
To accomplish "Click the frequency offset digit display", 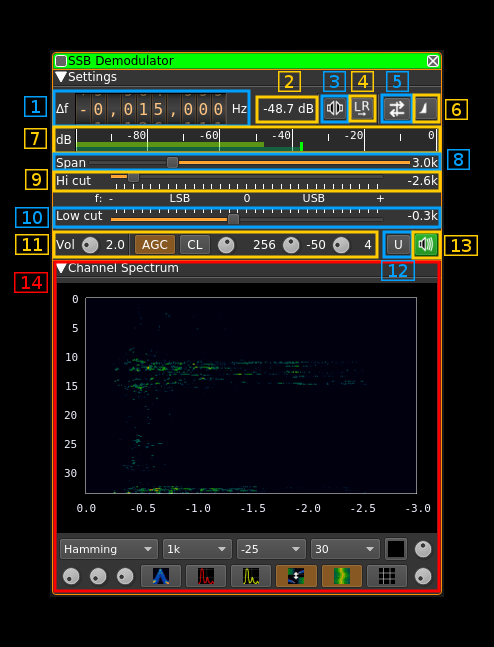I will [x=151, y=109].
